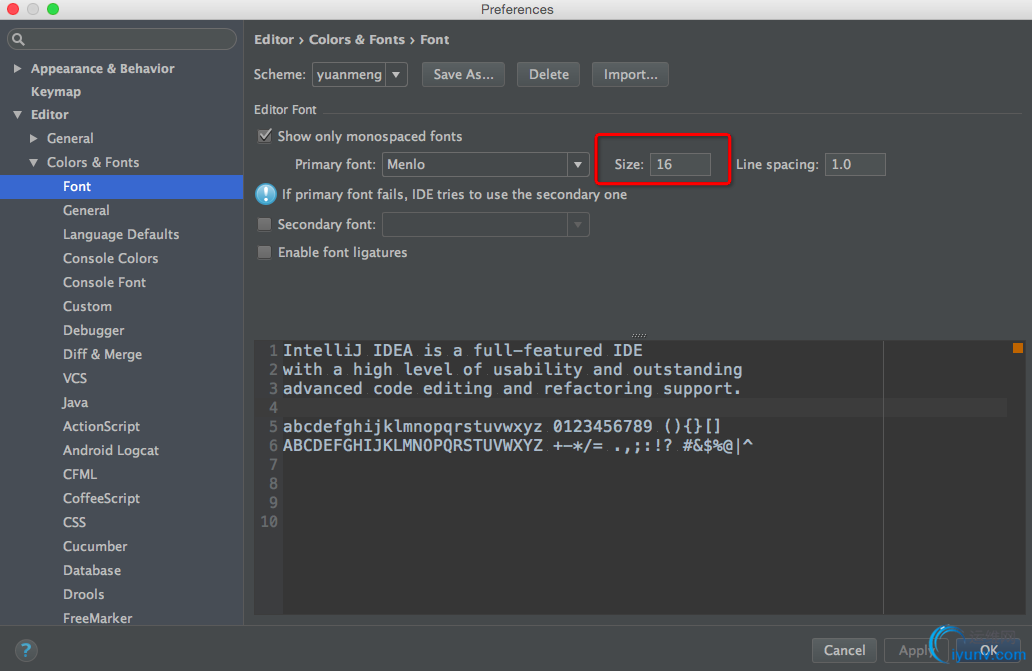Click the help question mark icon
1032x671 pixels.
[x=26, y=651]
